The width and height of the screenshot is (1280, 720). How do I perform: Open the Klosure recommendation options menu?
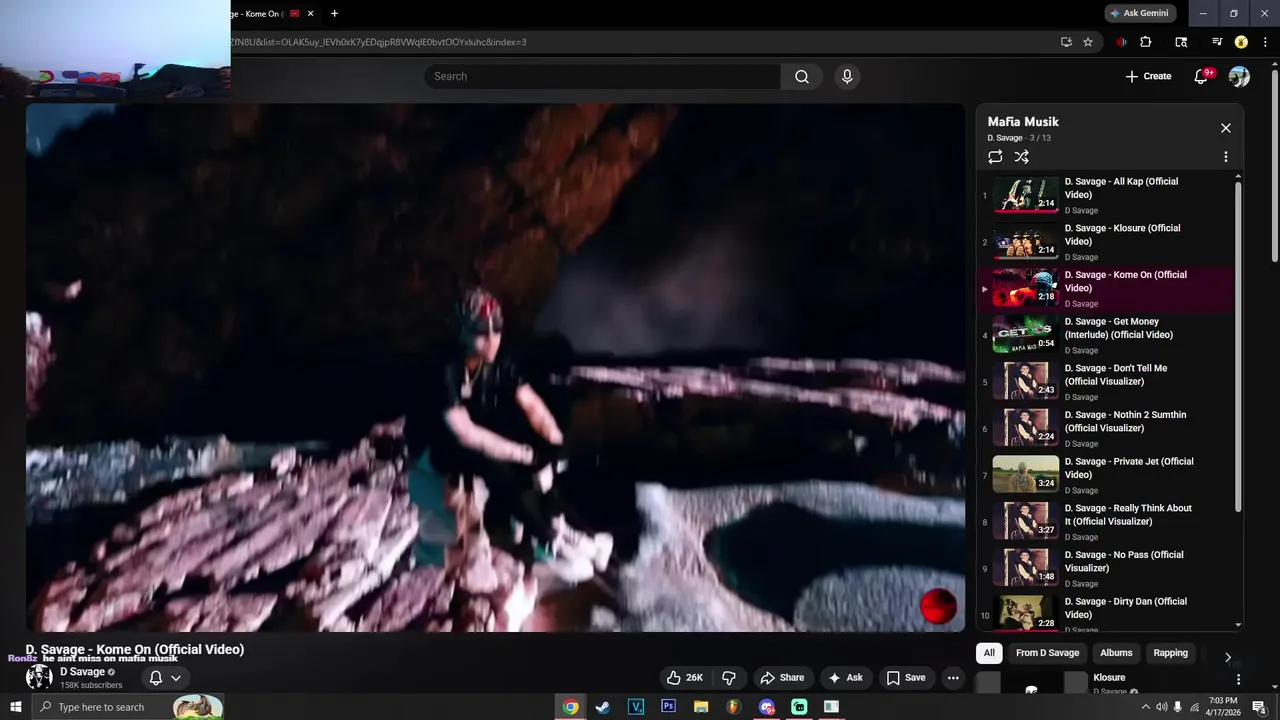pos(1238,680)
